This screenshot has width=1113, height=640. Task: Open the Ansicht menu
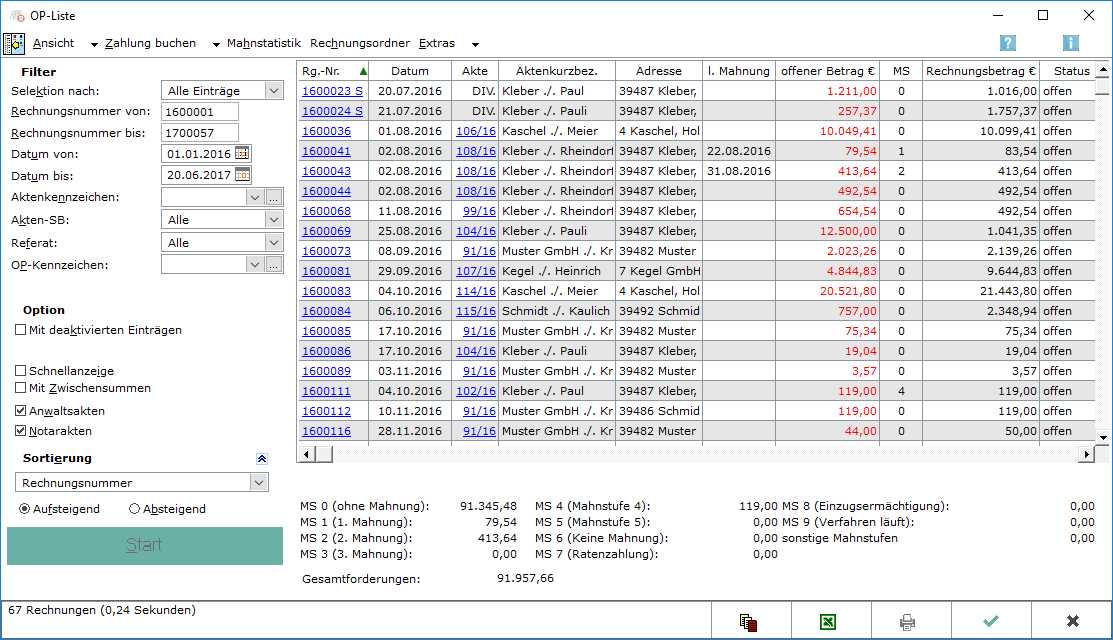pyautogui.click(x=53, y=43)
